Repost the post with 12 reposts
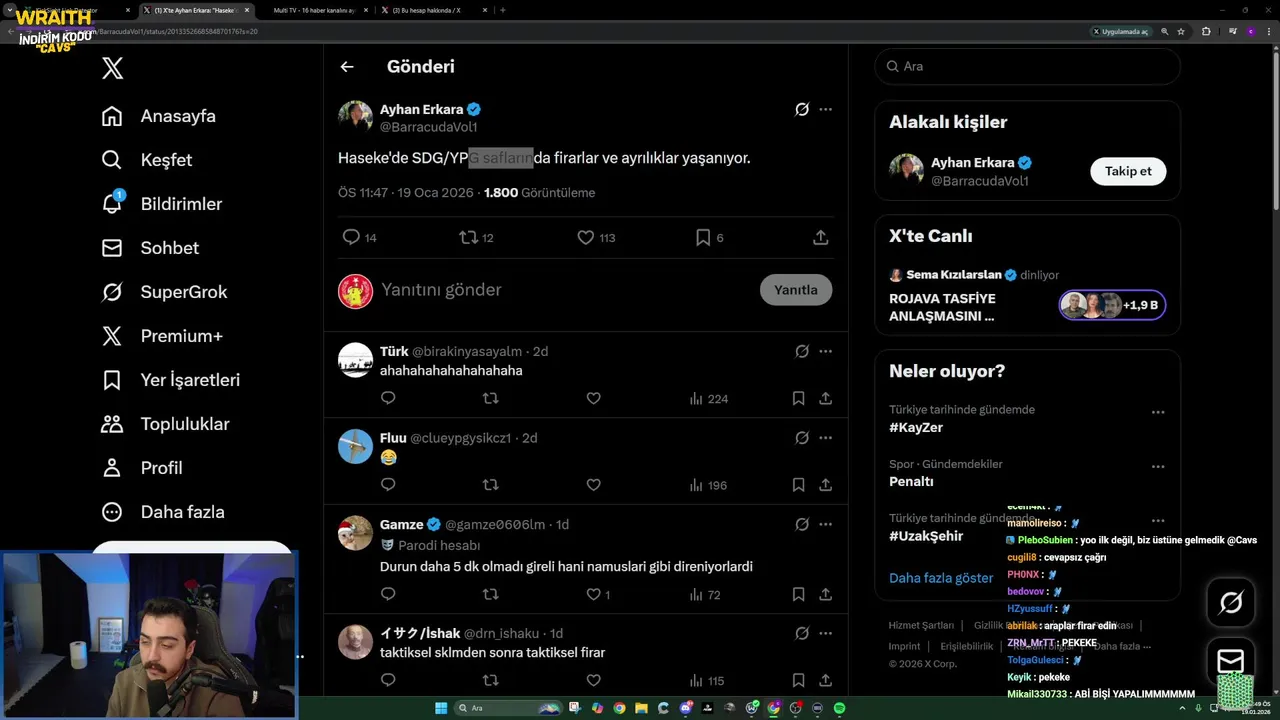 [468, 237]
